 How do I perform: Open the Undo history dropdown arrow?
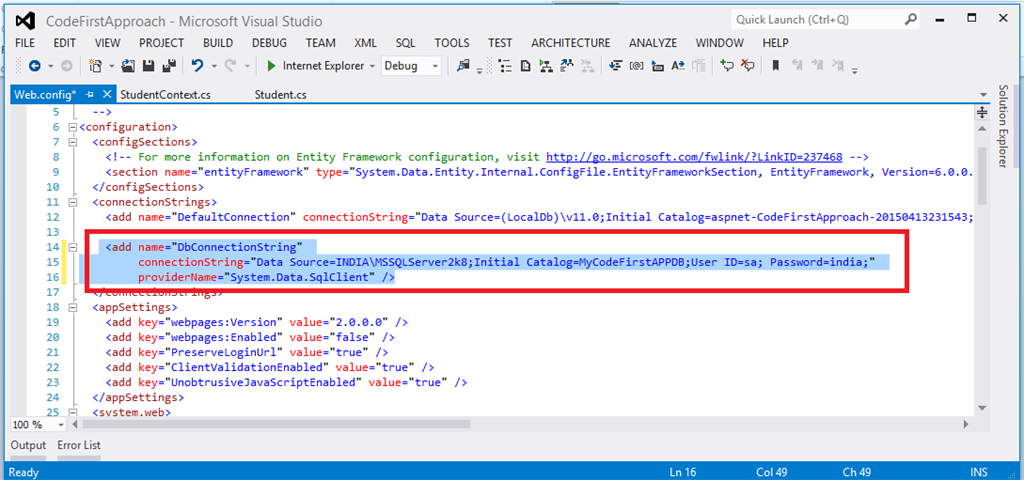(x=214, y=66)
